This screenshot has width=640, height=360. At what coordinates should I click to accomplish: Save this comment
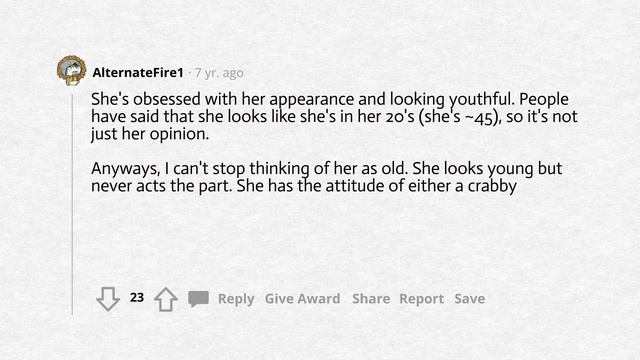coord(469,299)
